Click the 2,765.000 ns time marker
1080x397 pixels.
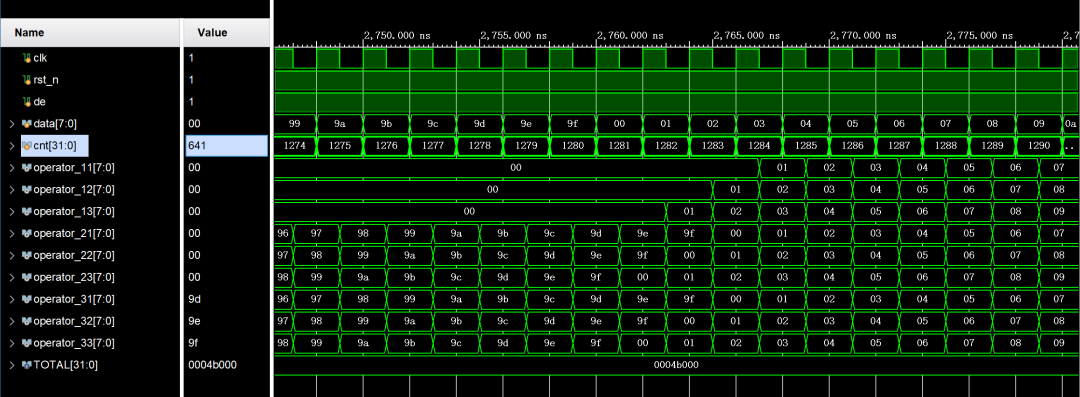747,35
